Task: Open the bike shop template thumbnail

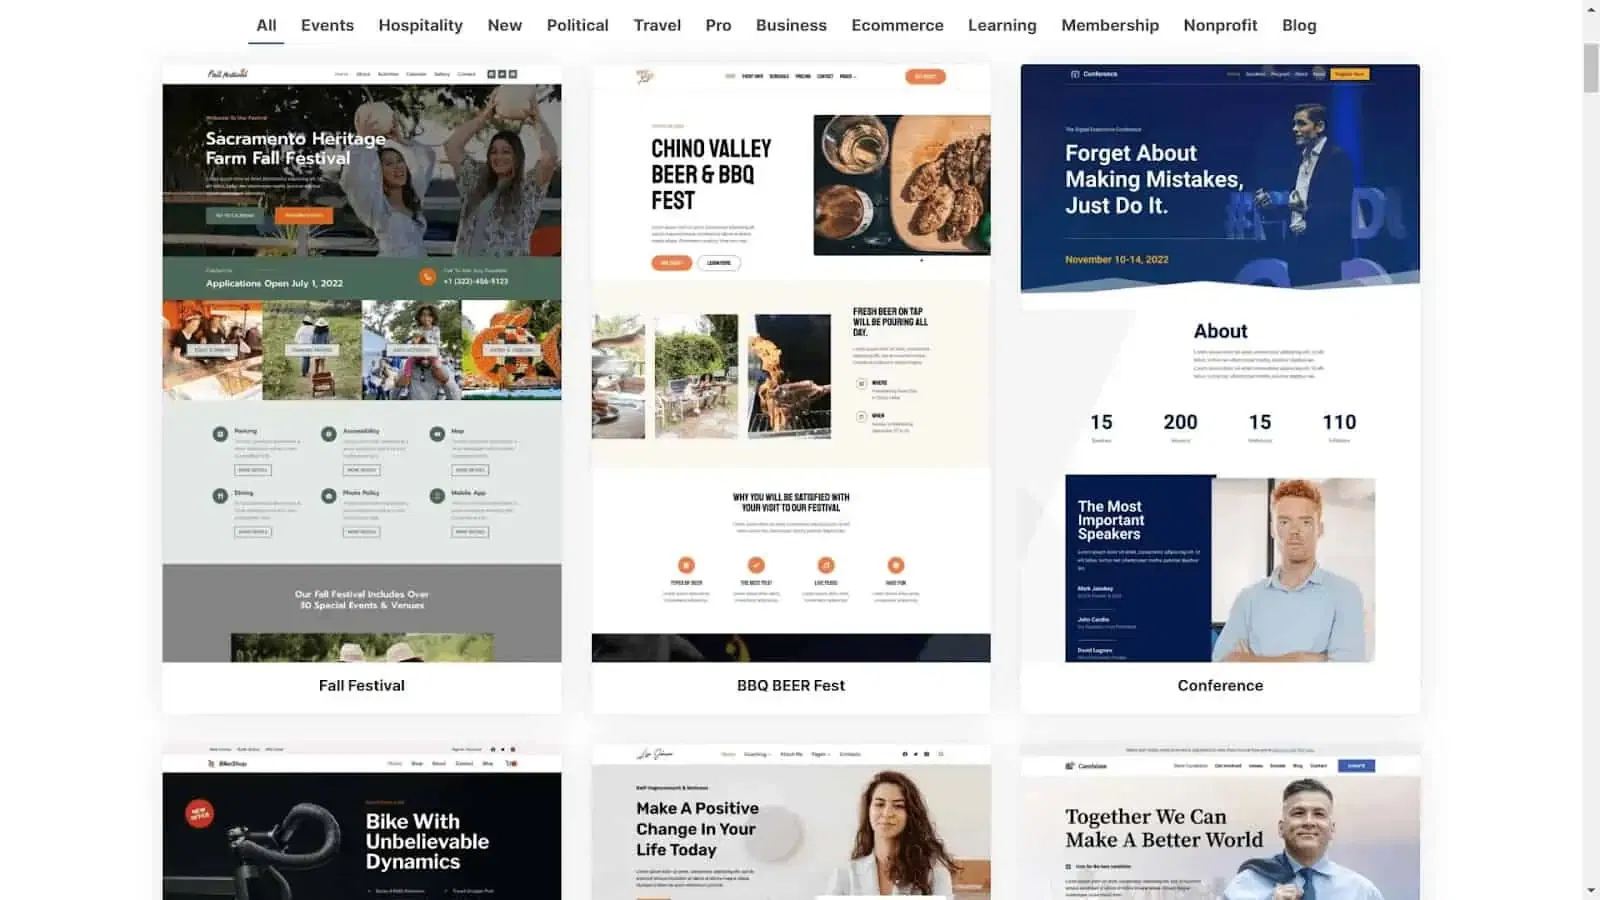Action: [x=362, y=822]
